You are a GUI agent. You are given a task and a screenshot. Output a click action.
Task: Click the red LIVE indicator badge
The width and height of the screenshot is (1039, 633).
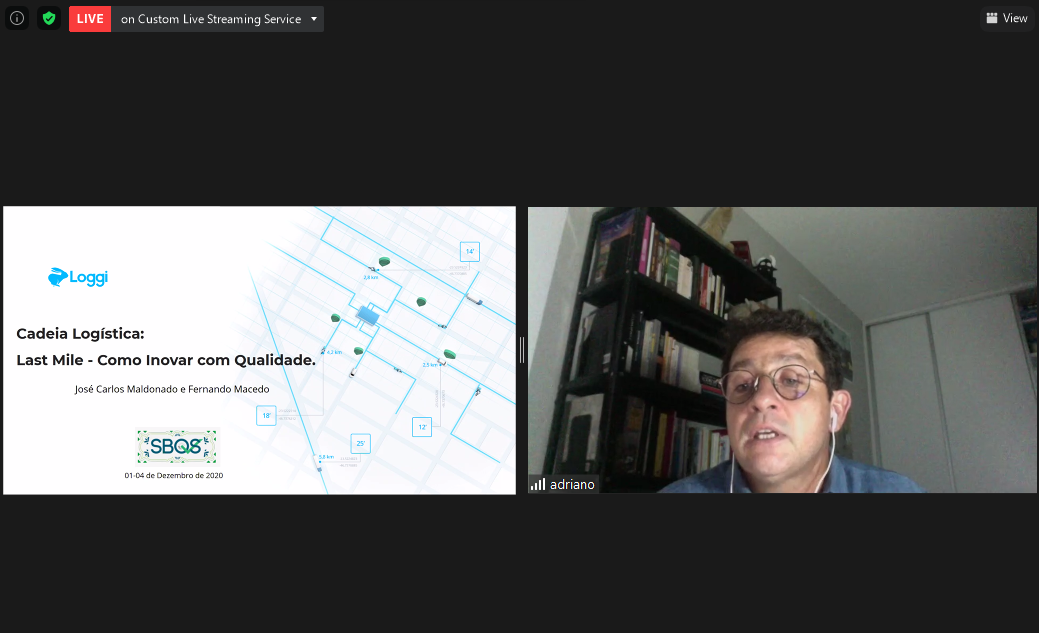pos(90,19)
